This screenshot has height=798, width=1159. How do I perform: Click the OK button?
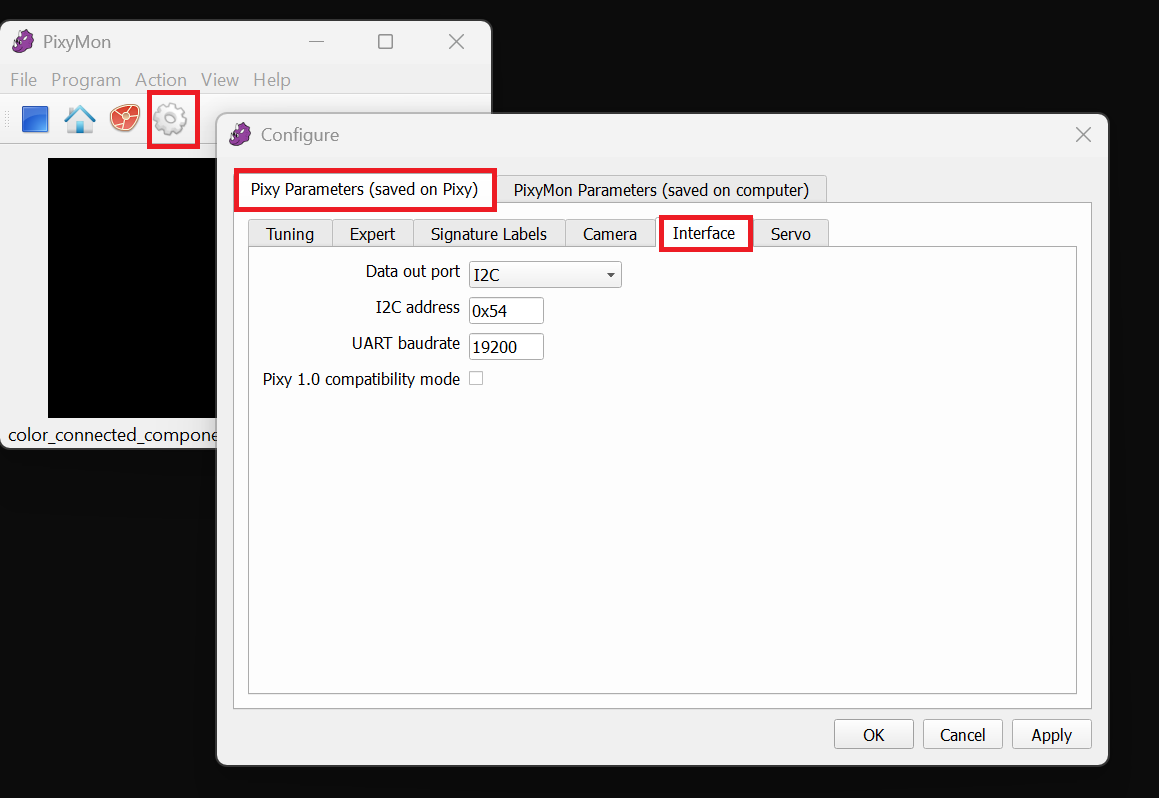click(873, 735)
